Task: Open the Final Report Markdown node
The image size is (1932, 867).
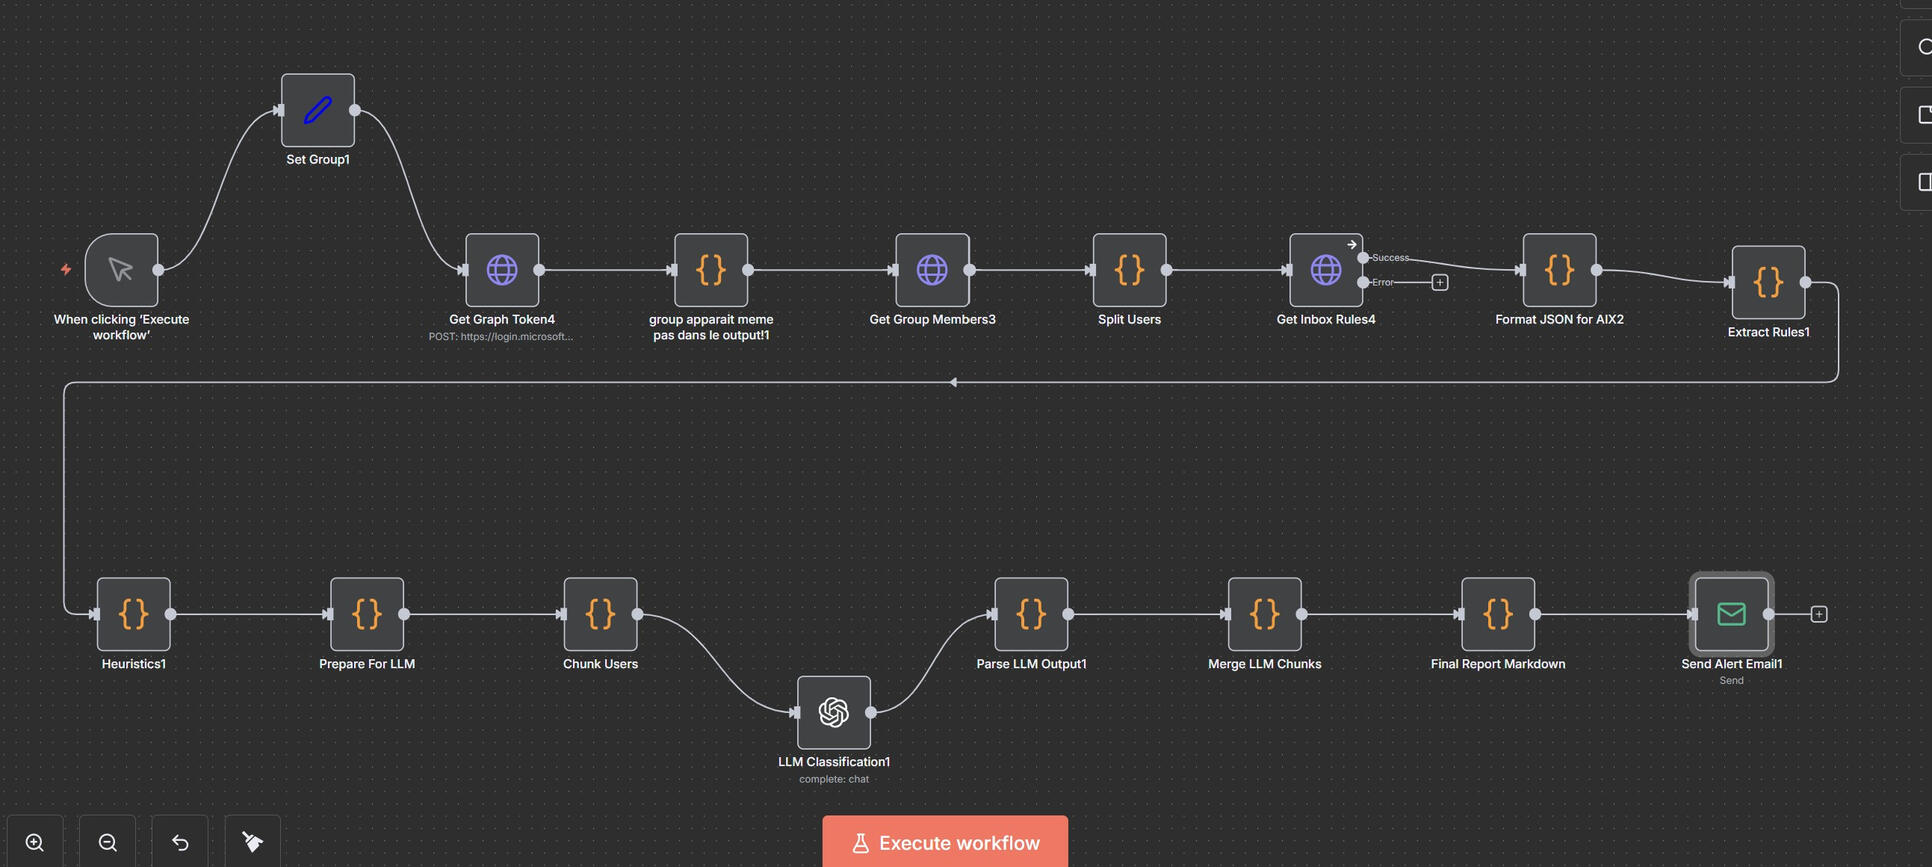Action: click(1497, 614)
